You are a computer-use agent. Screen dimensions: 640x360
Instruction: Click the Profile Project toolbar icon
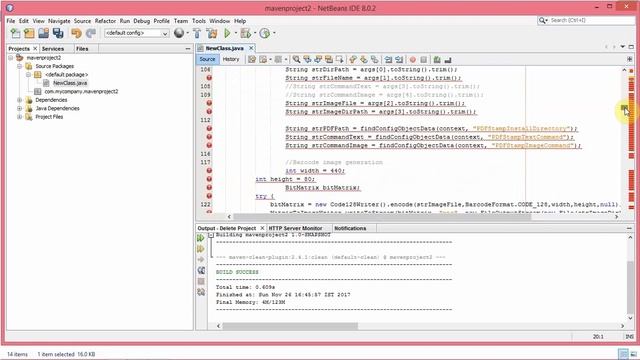click(x=264, y=33)
